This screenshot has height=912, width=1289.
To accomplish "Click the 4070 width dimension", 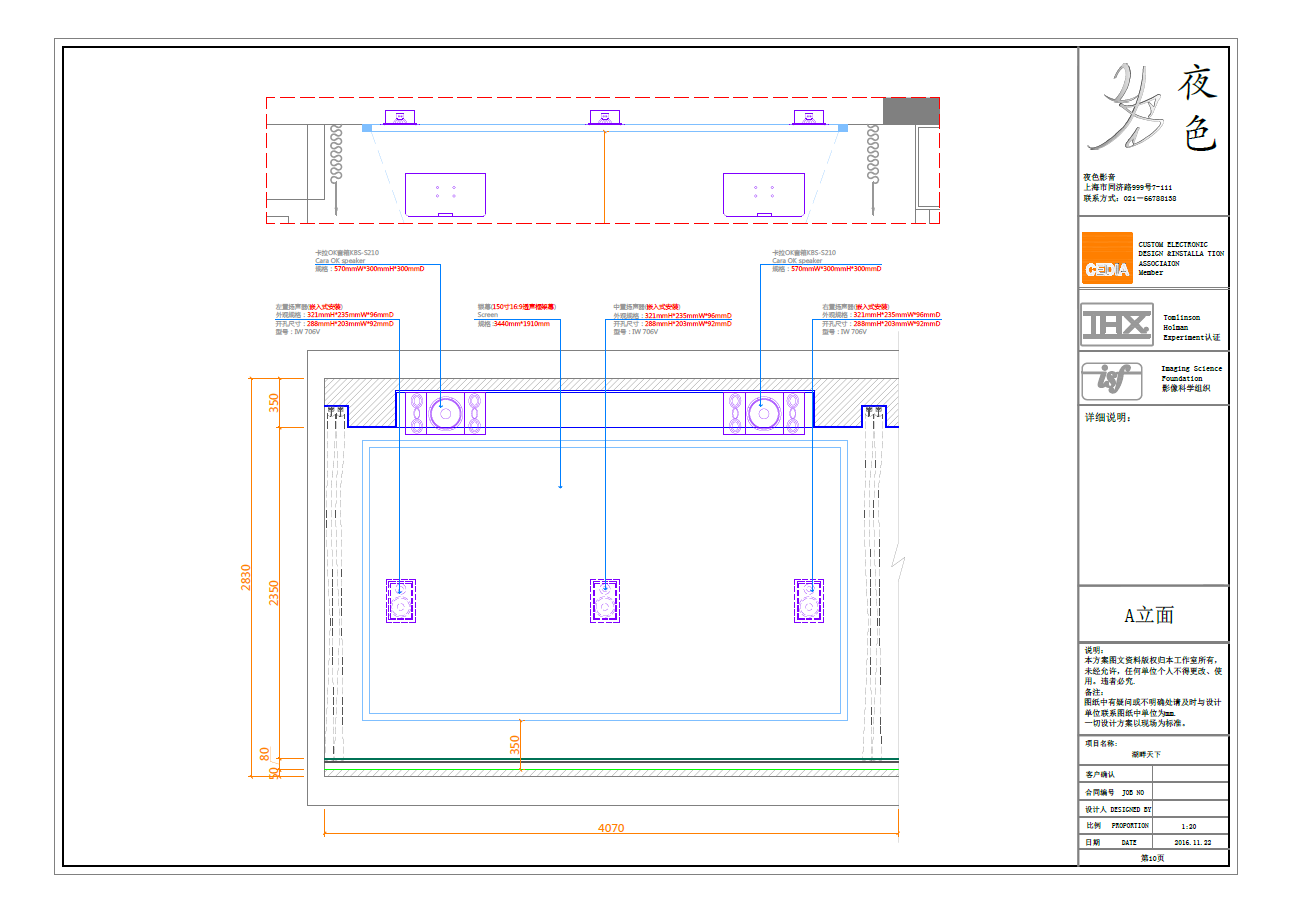I will (x=611, y=828).
